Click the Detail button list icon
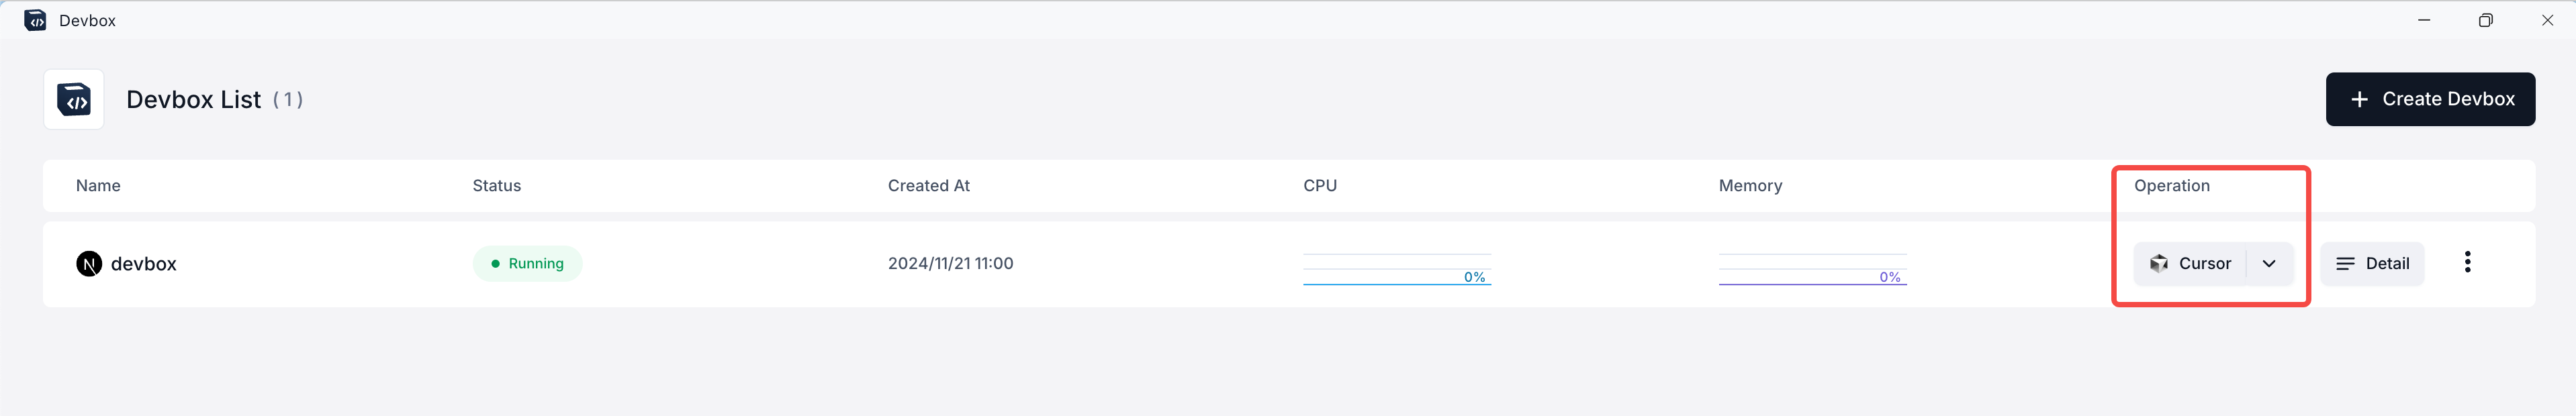 point(2345,264)
